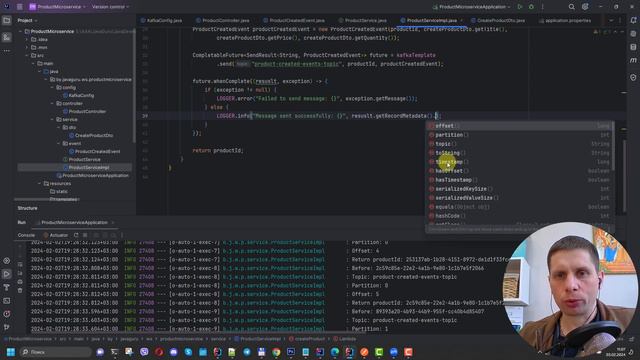
Task: Choose serializedValueSize() from the completion list
Action: tap(519, 198)
